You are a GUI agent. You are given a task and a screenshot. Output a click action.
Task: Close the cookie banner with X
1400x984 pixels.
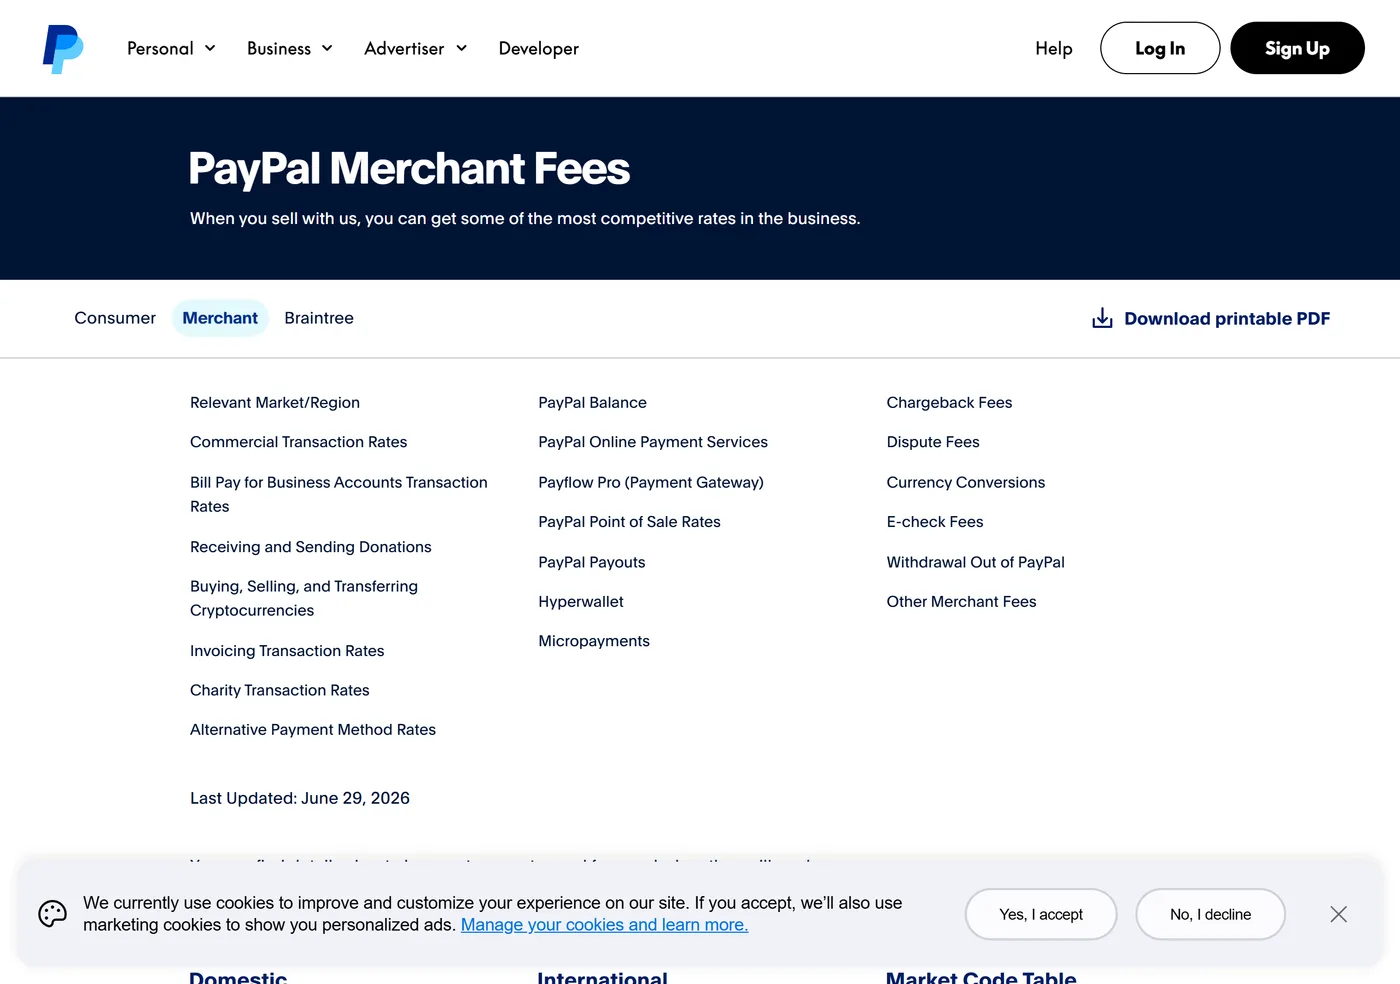(x=1338, y=914)
